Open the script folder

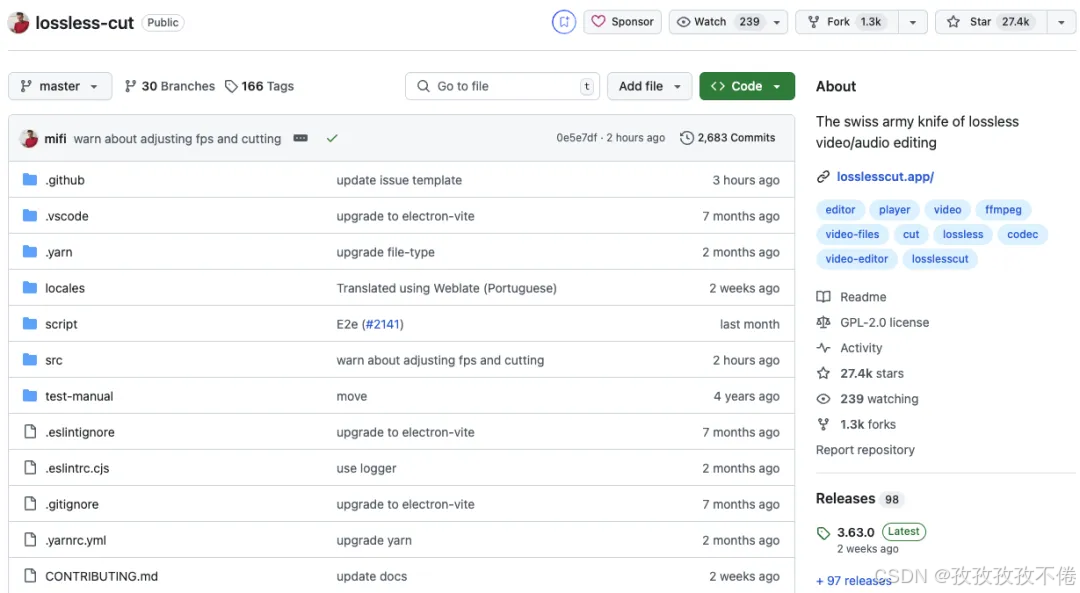(x=61, y=324)
